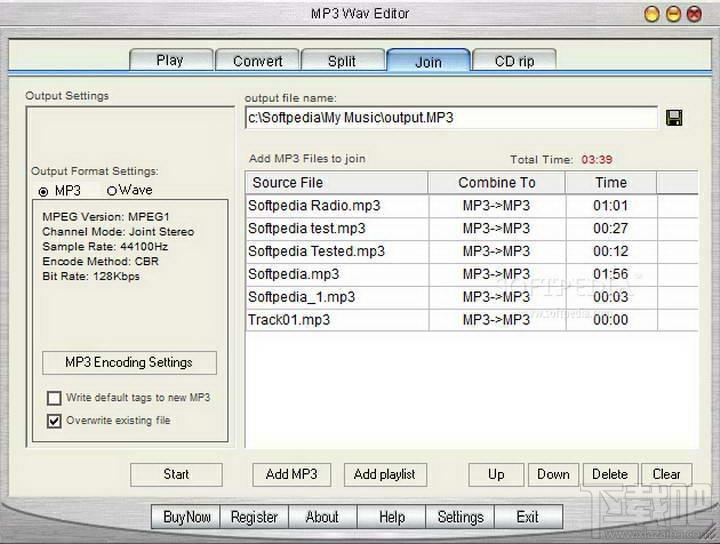This screenshot has width=720, height=544.
Task: Click the 00:03 time cell
Action: tap(611, 297)
